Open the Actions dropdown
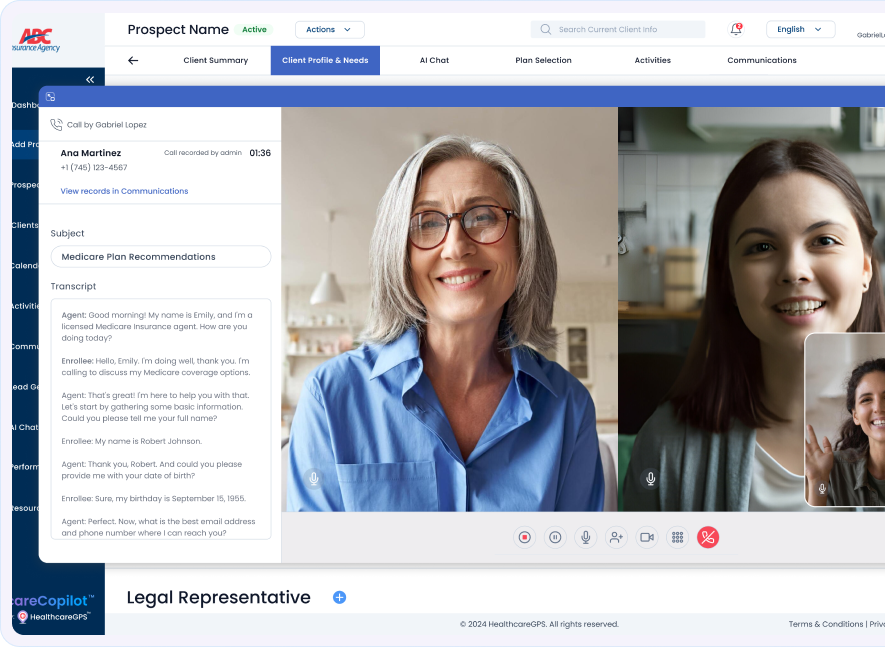The image size is (885, 647). 329,30
